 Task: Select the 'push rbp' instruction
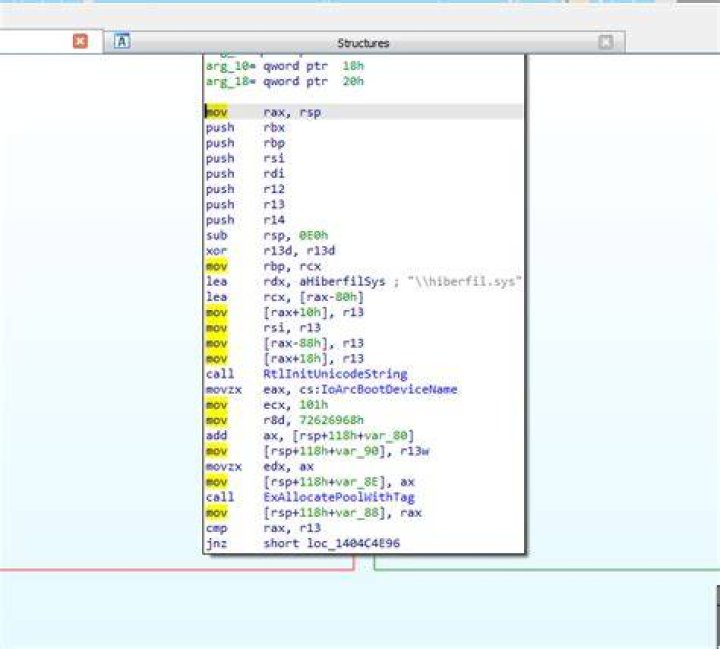(245, 143)
